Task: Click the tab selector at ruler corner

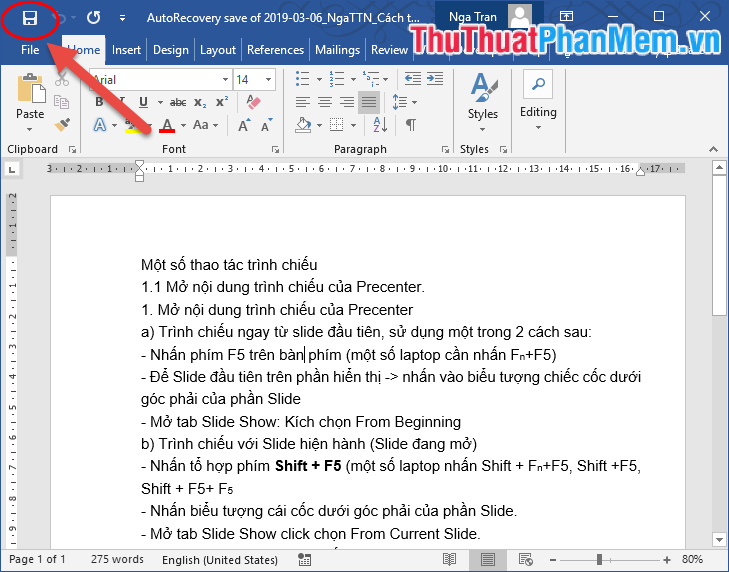Action: [x=13, y=169]
